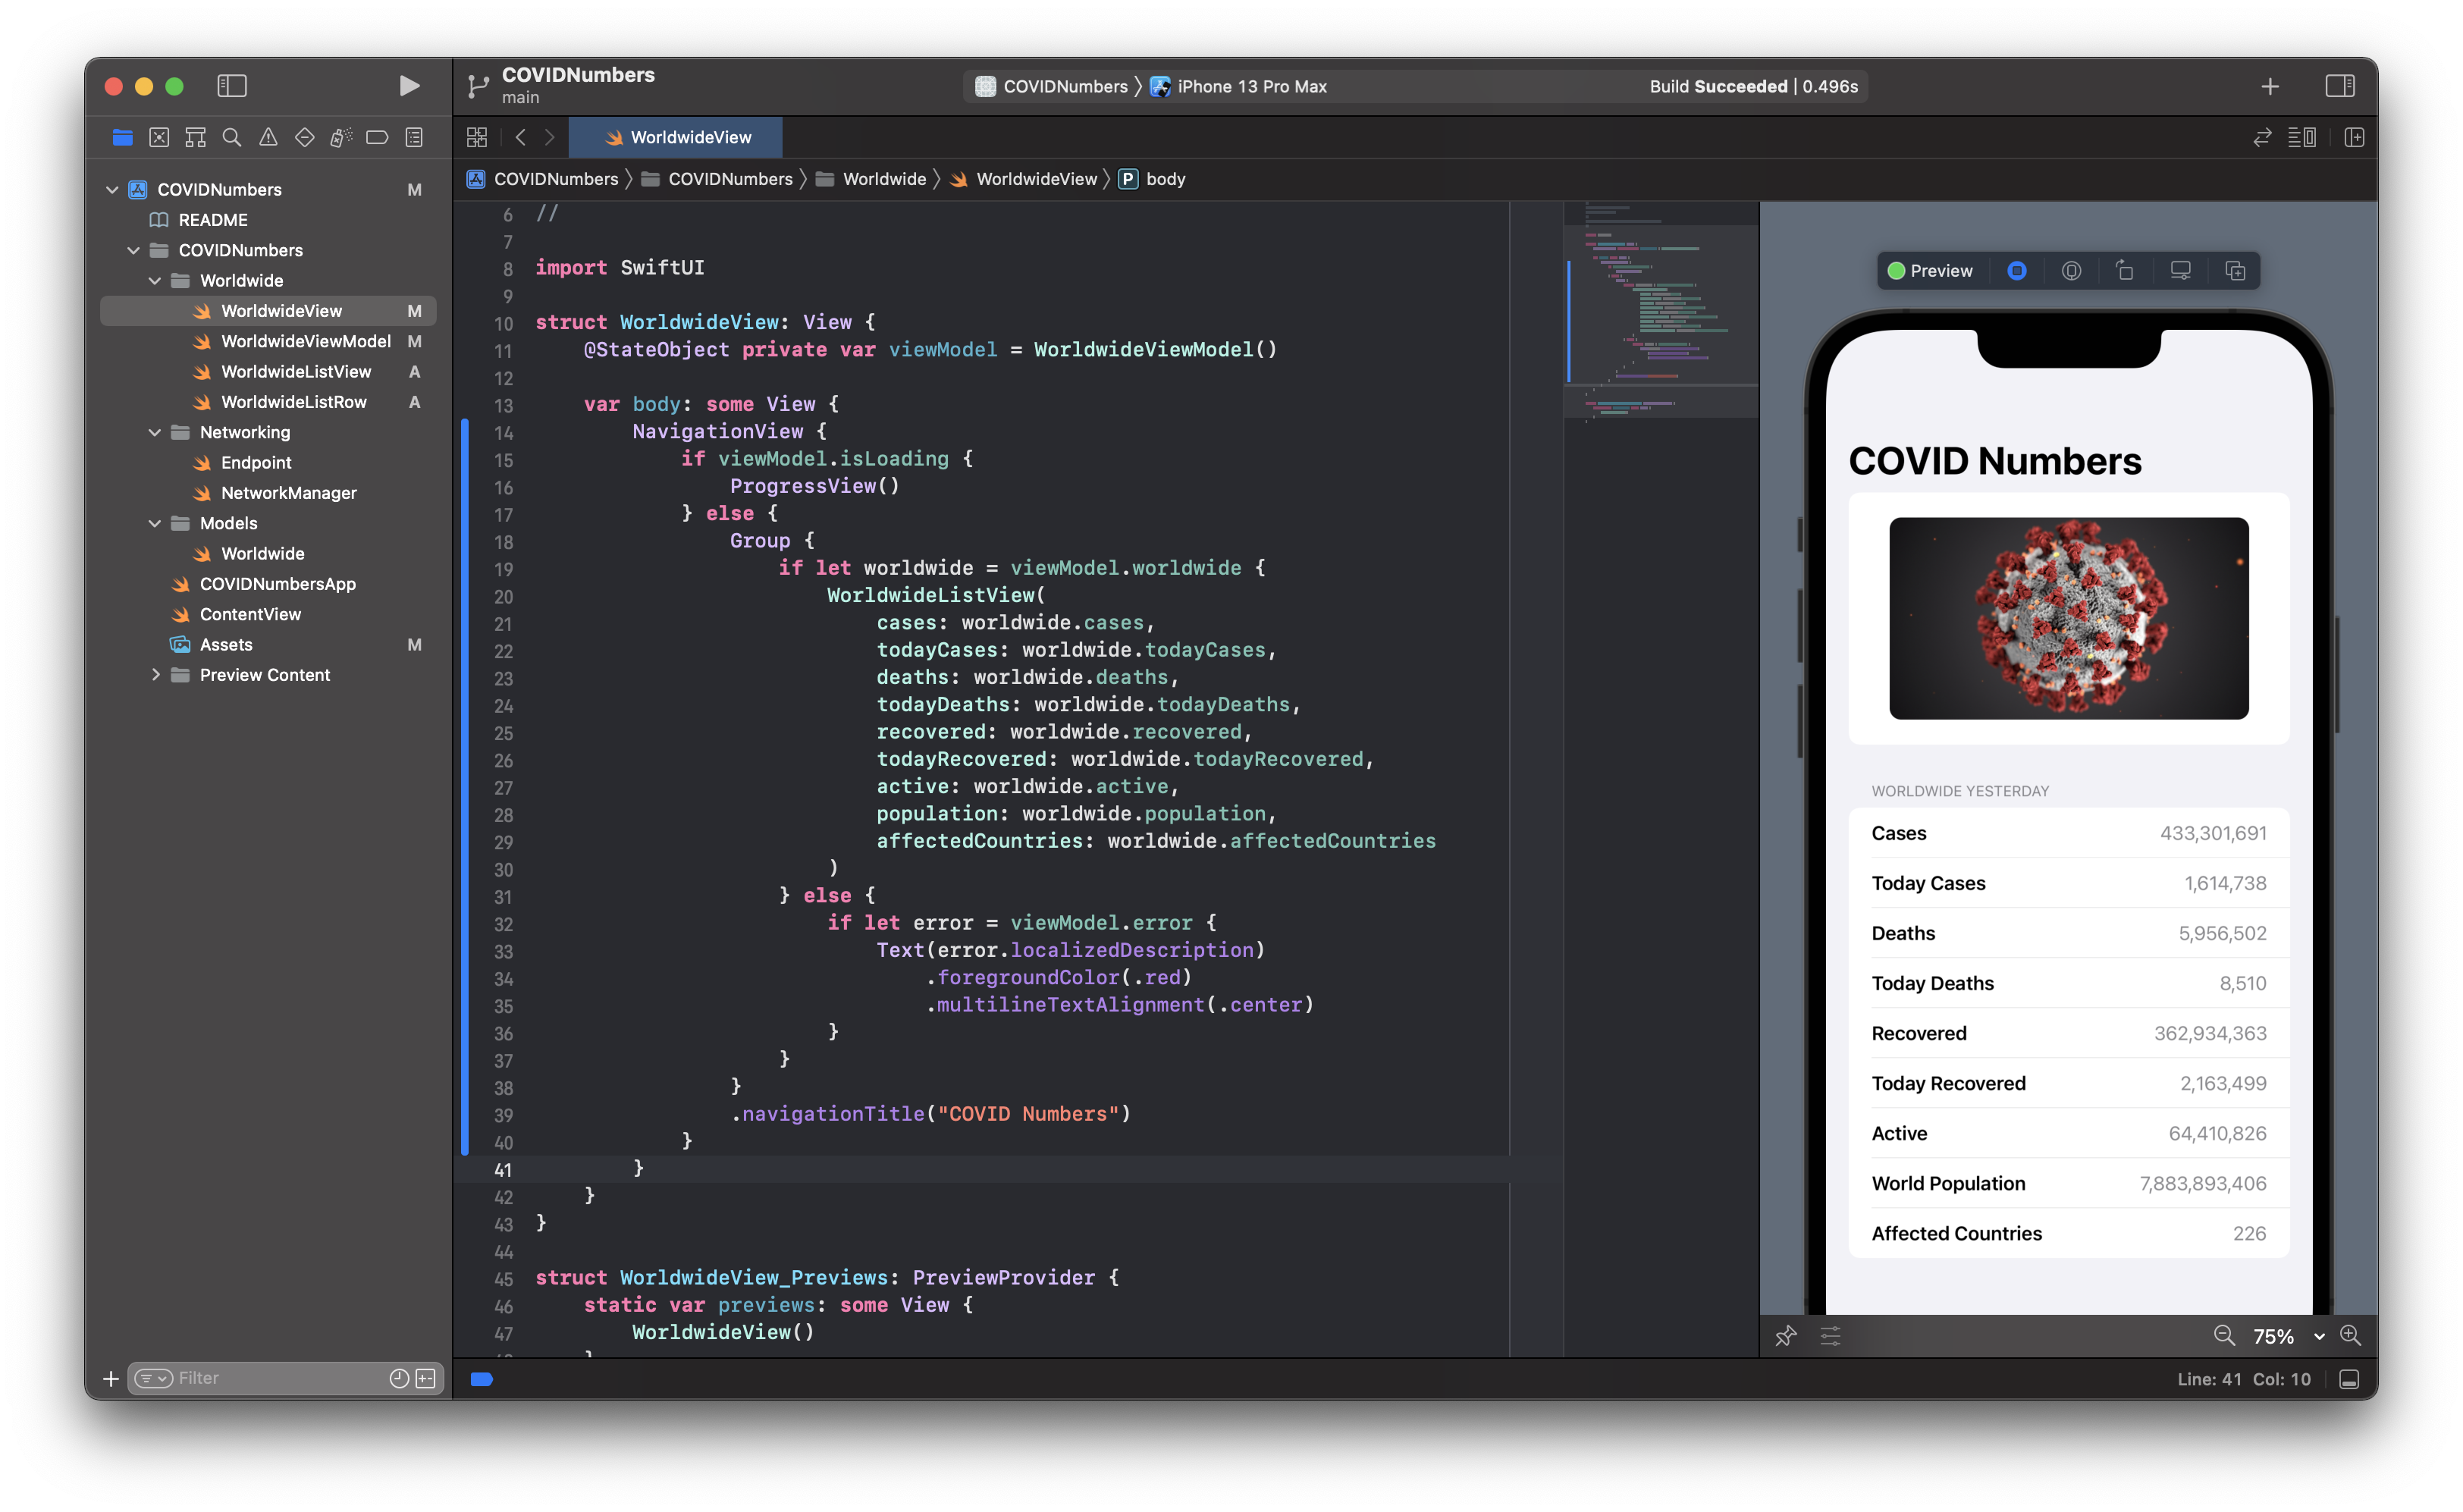Click the Preview button in canvas toolbar

click(1930, 271)
